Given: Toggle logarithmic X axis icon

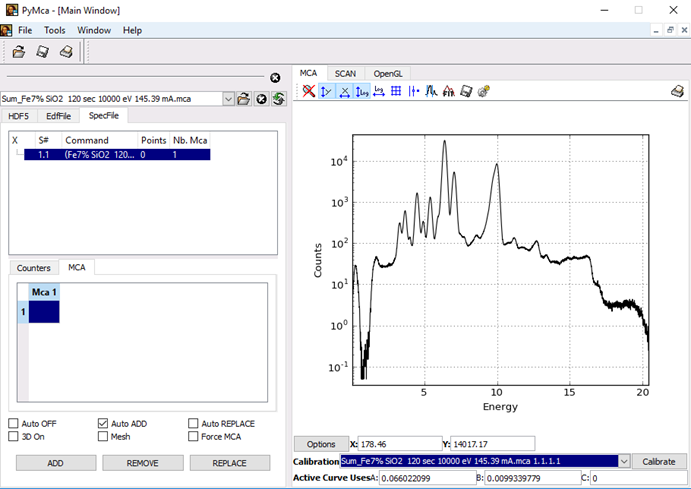Looking at the screenshot, I should 379,91.
